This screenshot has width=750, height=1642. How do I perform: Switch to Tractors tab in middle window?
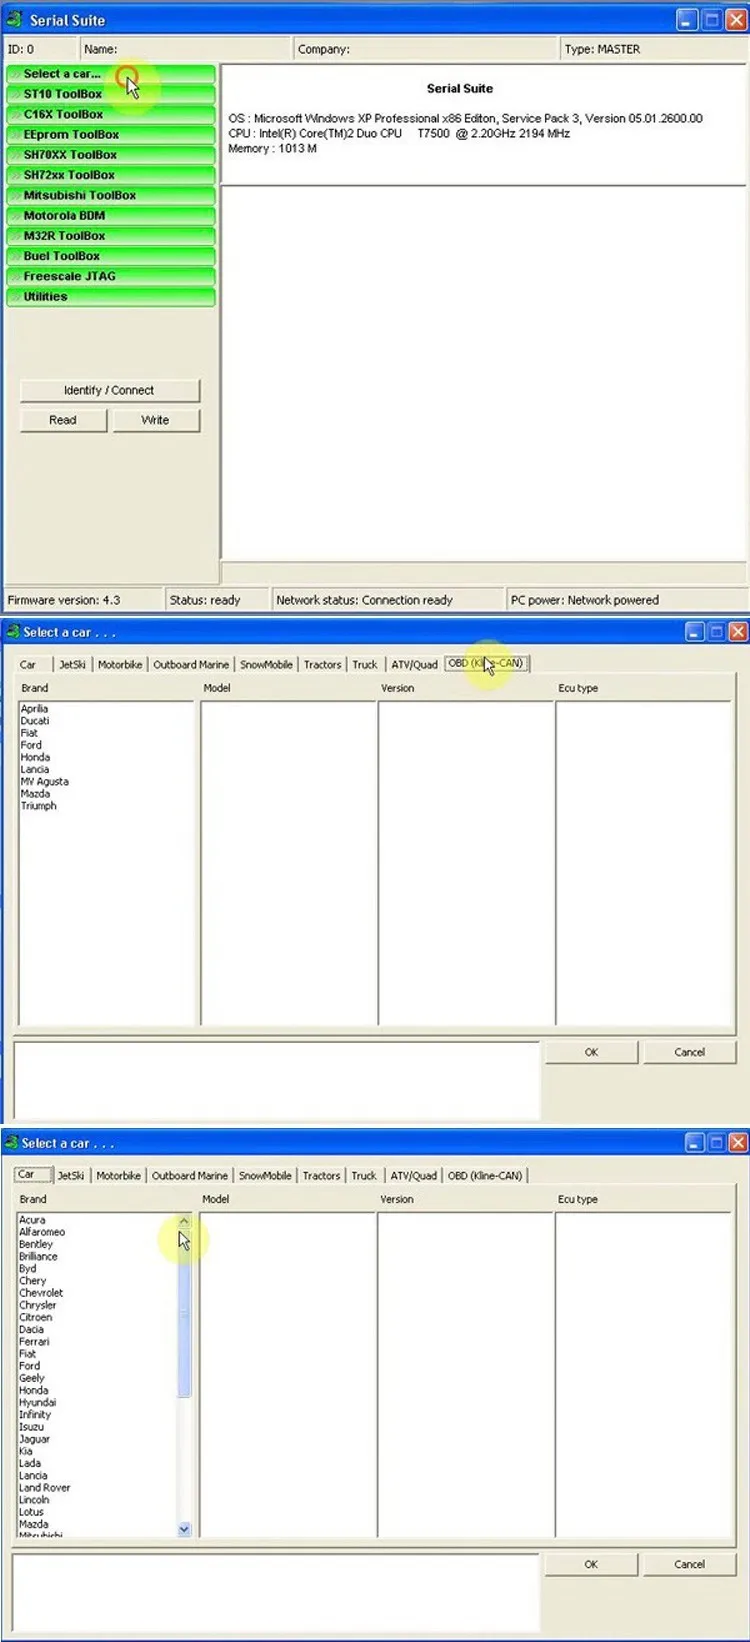[323, 664]
